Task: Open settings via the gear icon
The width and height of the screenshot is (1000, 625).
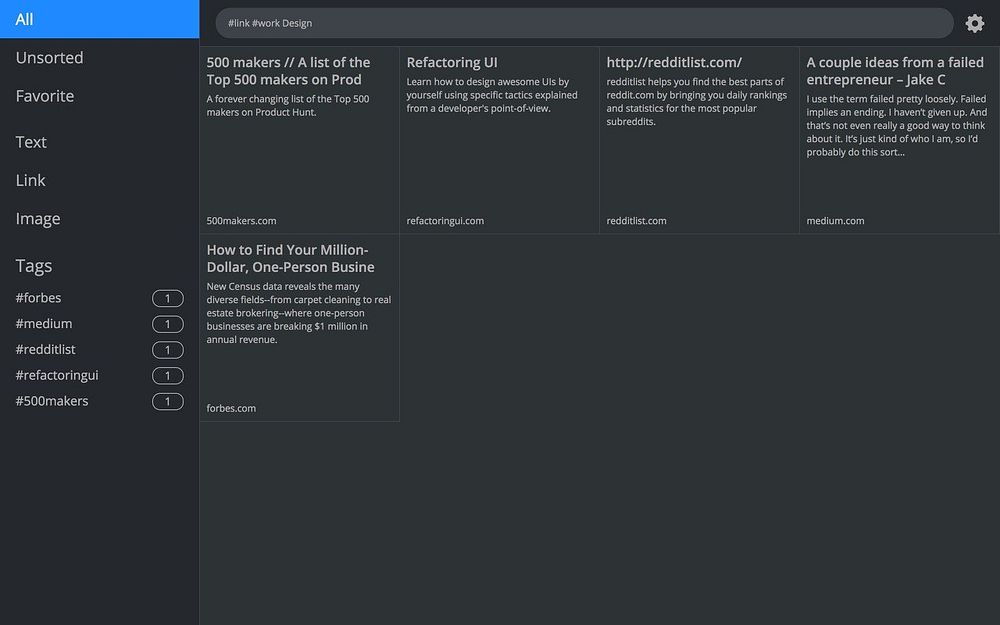Action: (x=974, y=23)
